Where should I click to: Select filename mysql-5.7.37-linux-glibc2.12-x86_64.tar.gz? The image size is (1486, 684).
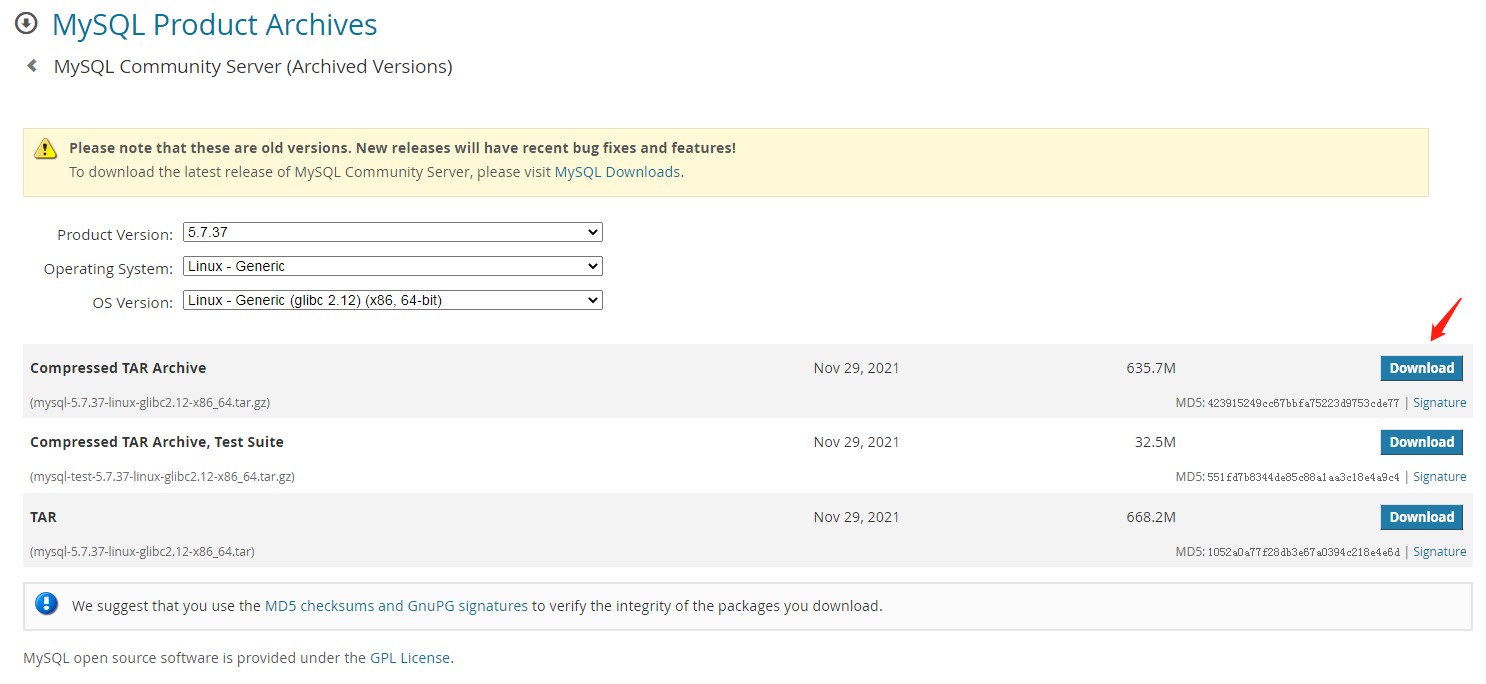[x=150, y=403]
